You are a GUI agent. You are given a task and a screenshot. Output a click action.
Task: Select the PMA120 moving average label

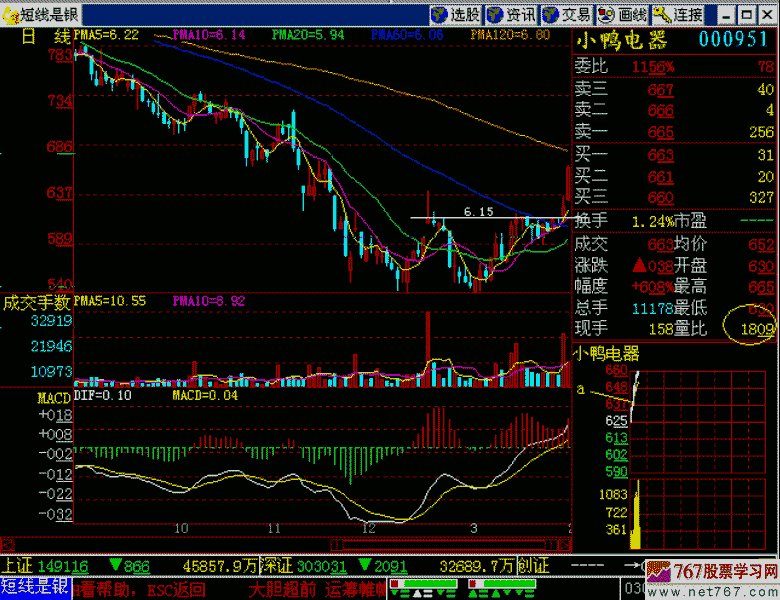coord(510,34)
